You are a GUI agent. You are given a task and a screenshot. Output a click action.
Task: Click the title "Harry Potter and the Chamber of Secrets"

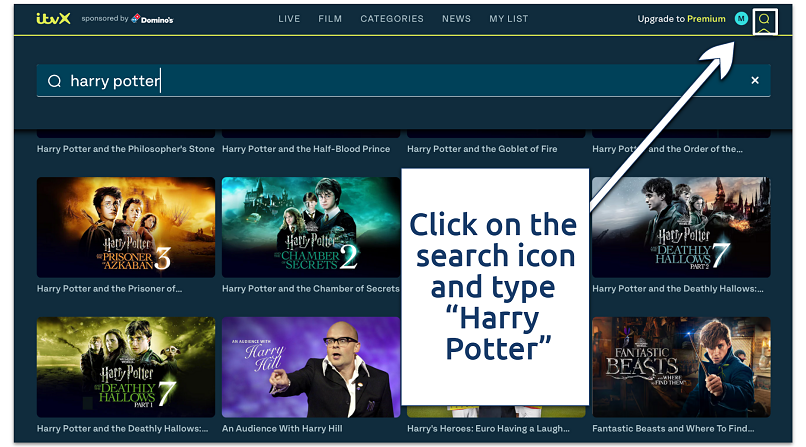(310, 289)
